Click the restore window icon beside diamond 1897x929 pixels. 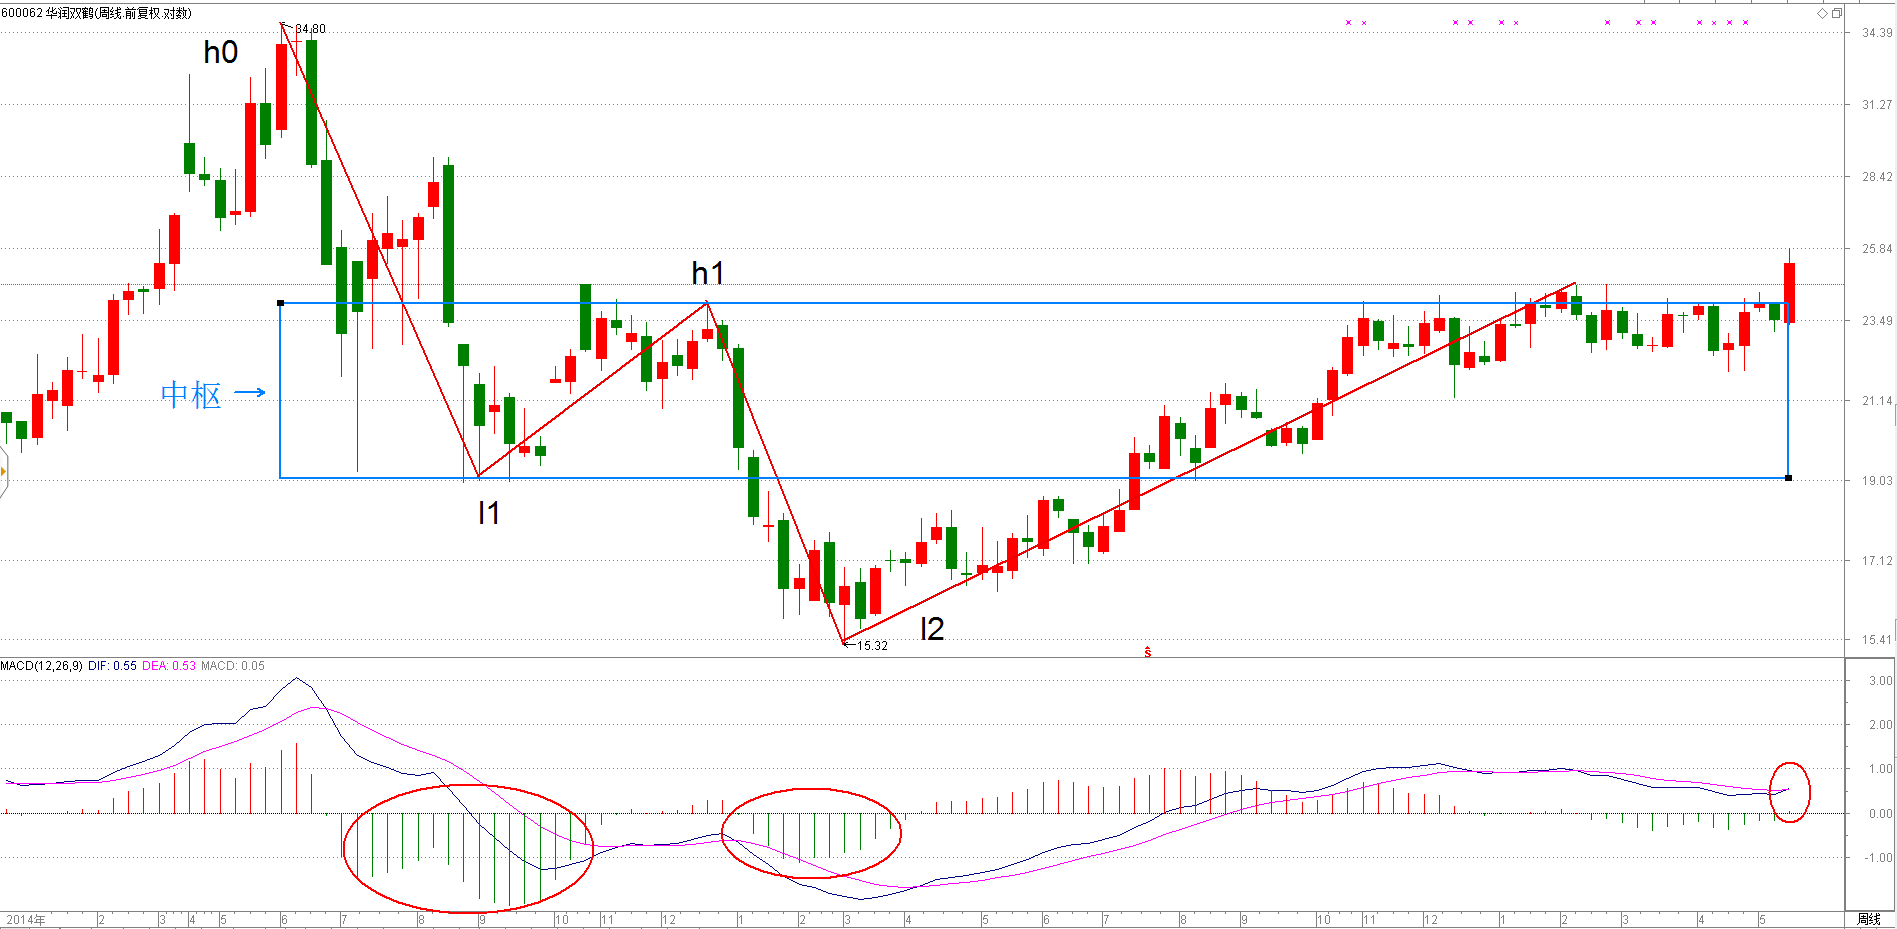(x=1837, y=13)
